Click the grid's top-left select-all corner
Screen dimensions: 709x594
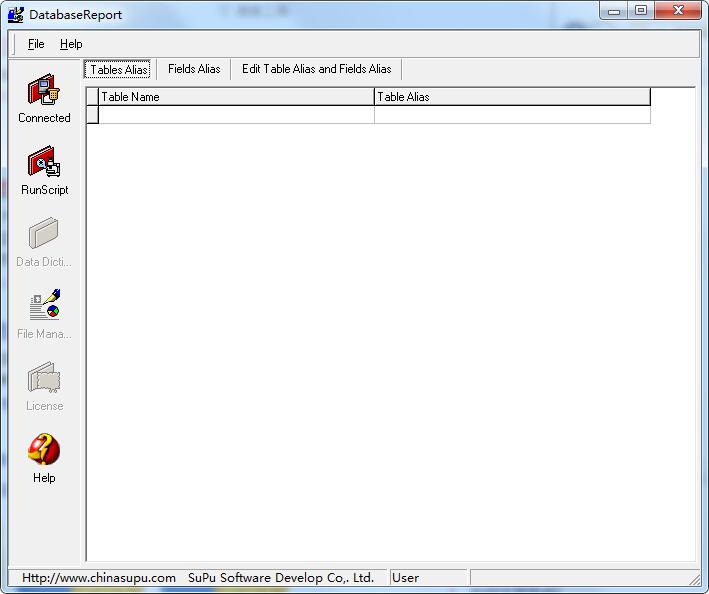pyautogui.click(x=93, y=97)
